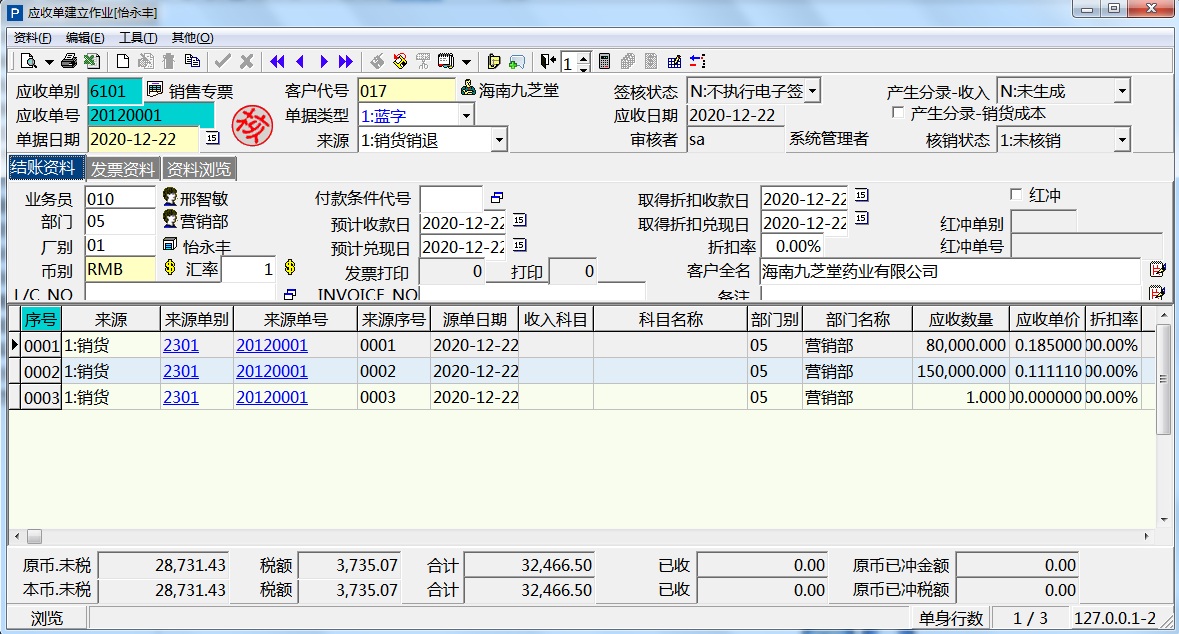
Task: Open source type 2301 link in row 0001
Action: (181, 345)
